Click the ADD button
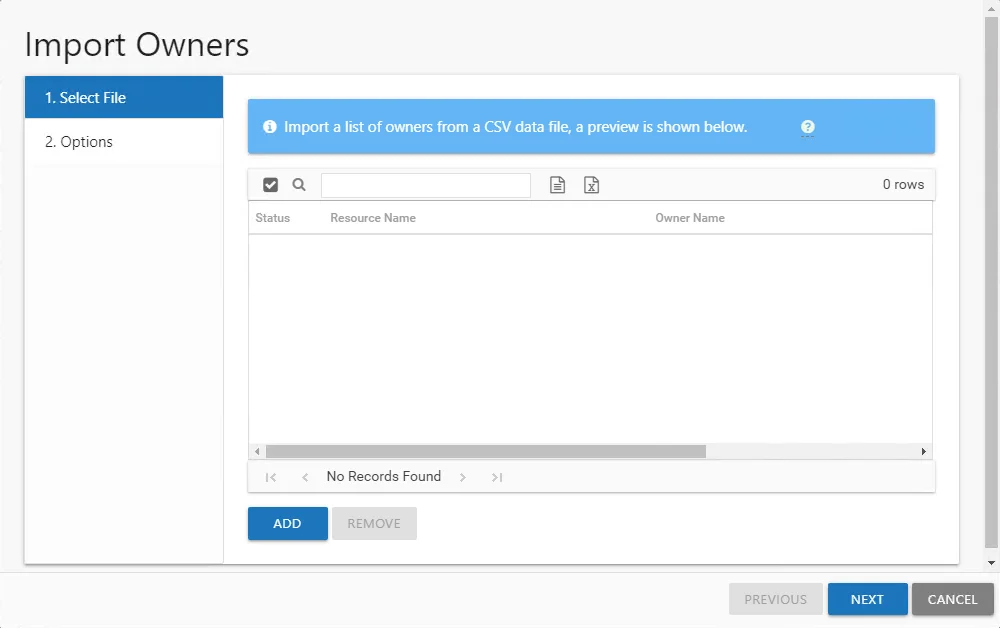The width and height of the screenshot is (1000, 628). click(x=288, y=523)
